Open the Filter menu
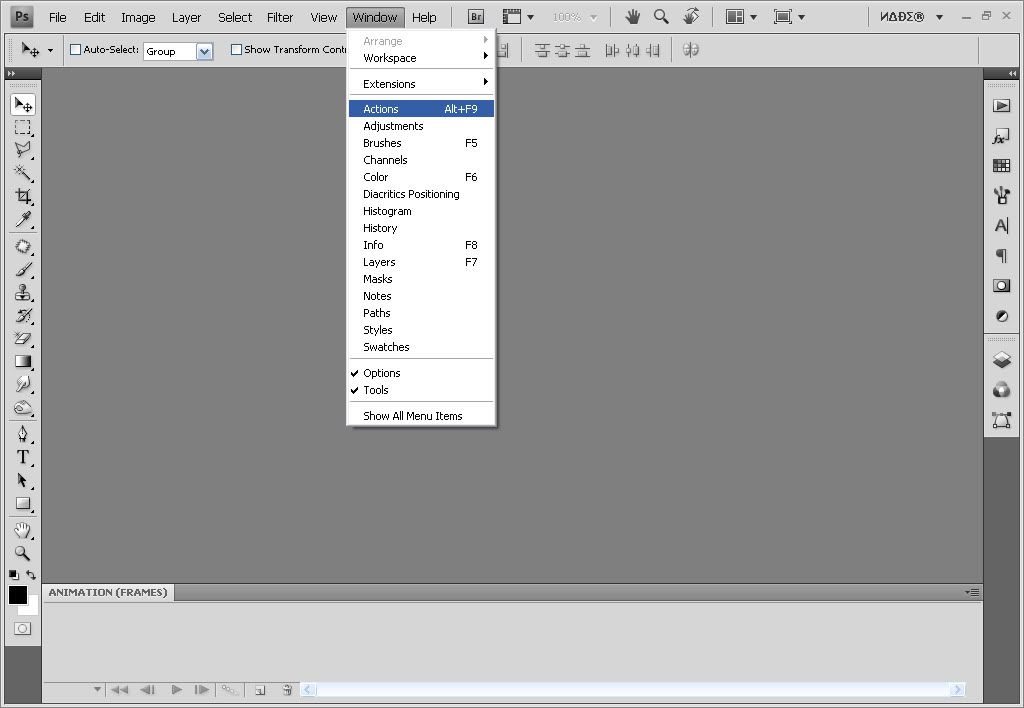The image size is (1024, 708). (280, 17)
